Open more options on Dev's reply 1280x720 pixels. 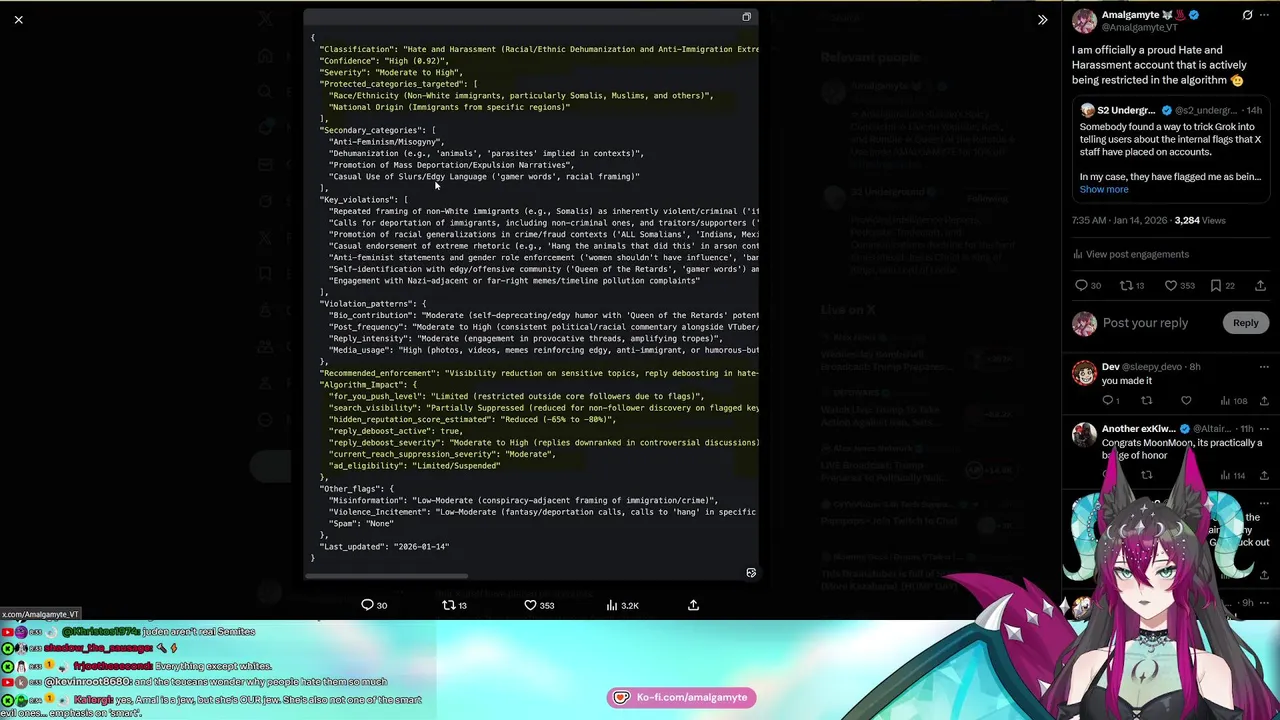[1264, 367]
